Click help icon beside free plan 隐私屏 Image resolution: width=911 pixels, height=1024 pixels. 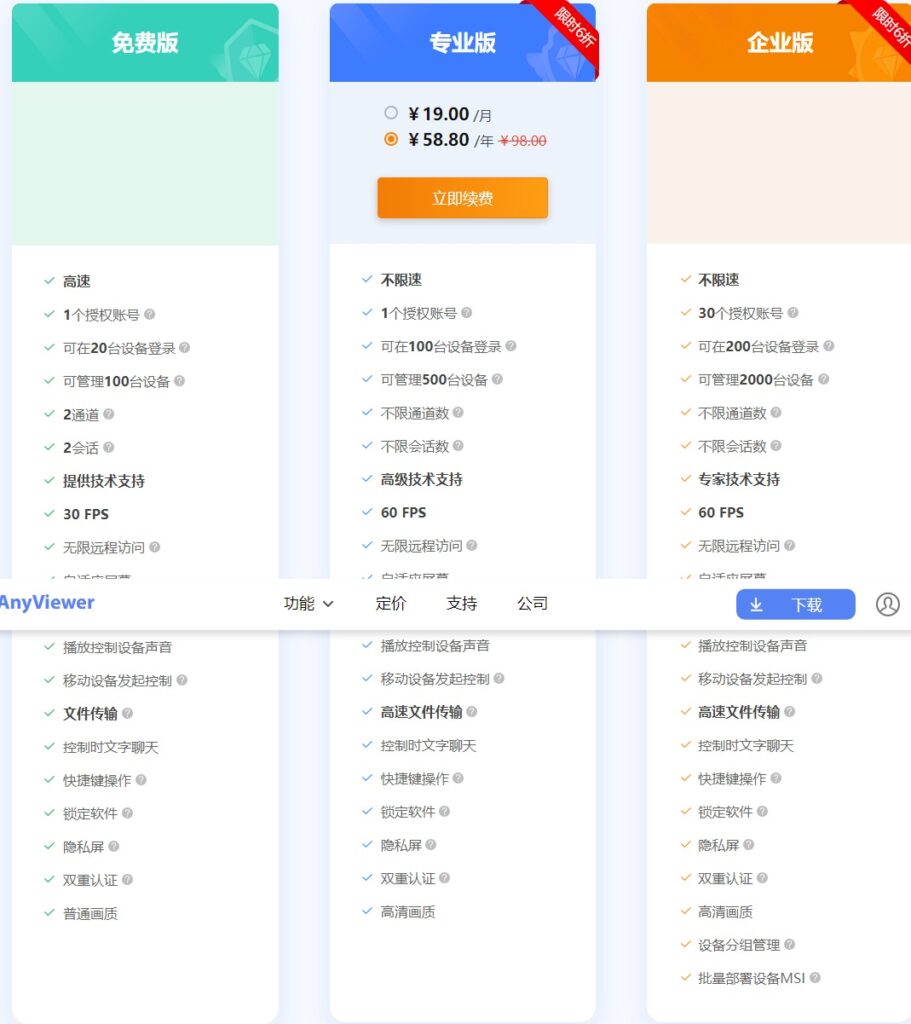(114, 846)
